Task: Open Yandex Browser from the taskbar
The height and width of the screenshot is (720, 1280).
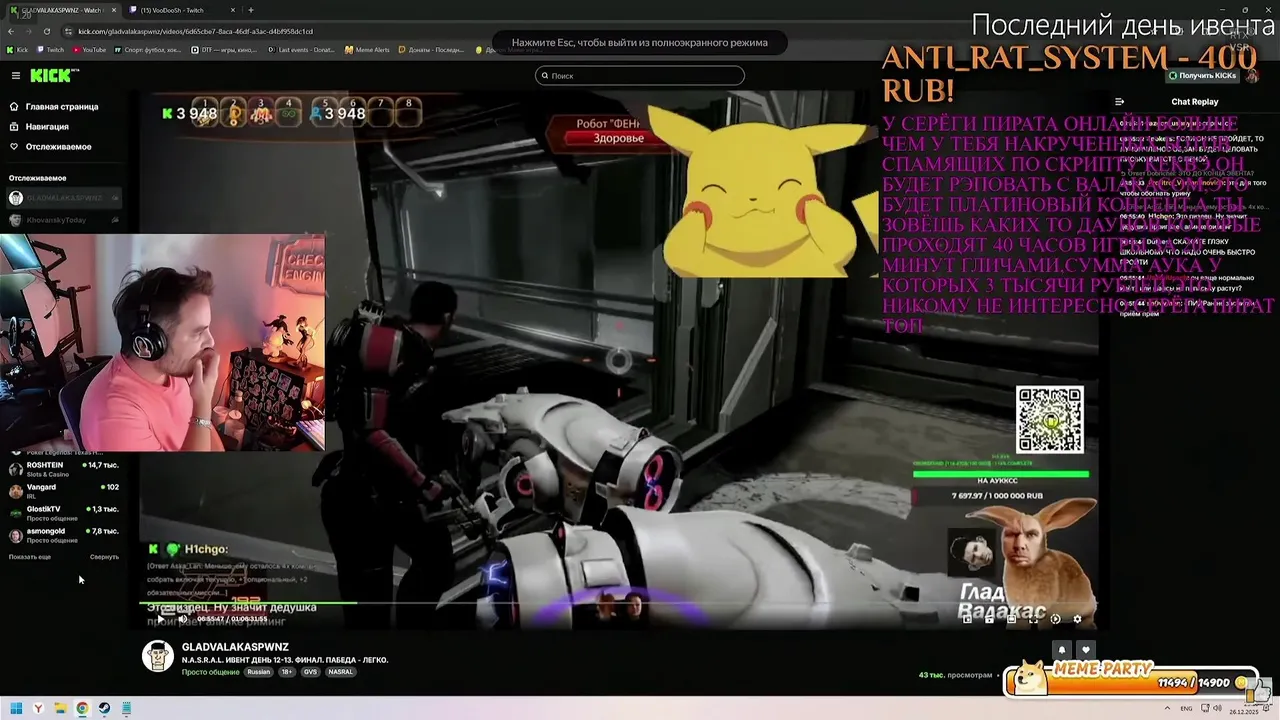Action: (38, 708)
